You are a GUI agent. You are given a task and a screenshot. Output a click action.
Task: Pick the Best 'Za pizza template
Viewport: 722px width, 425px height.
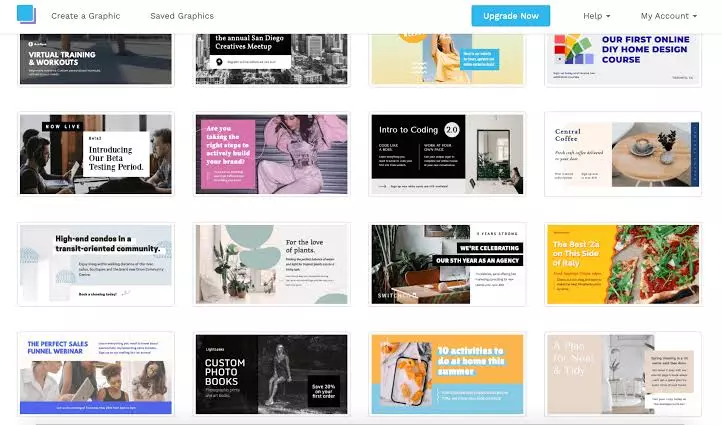(623, 264)
